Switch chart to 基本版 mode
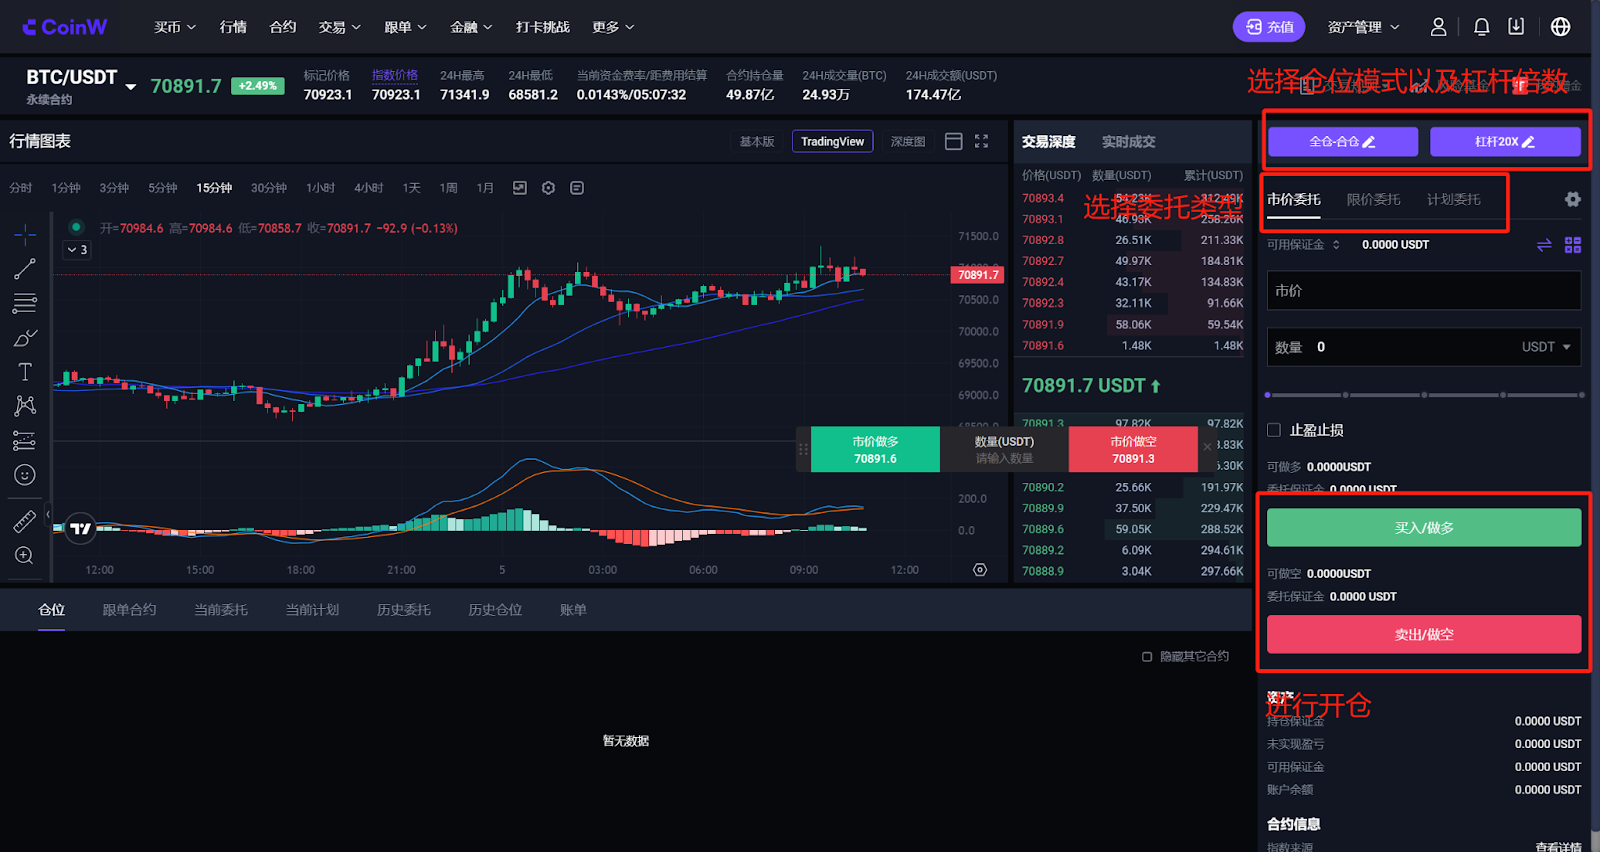The width and height of the screenshot is (1600, 852). [x=757, y=142]
